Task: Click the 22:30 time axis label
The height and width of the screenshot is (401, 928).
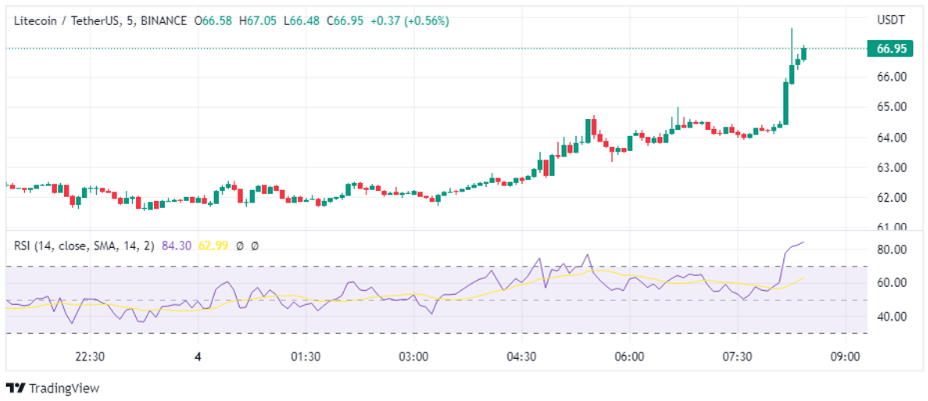Action: pyautogui.click(x=90, y=357)
